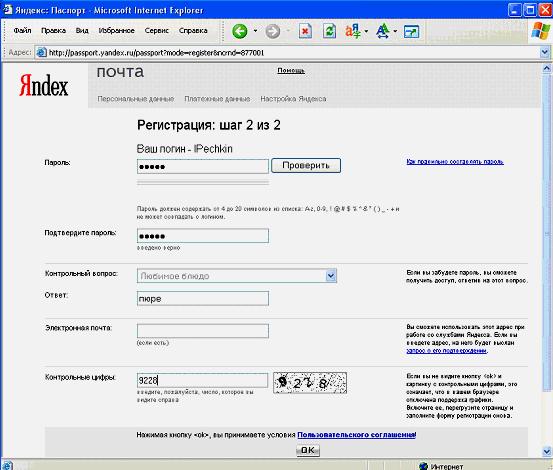Refresh the page with the green arrows icon
The image size is (553, 470).
329,31
